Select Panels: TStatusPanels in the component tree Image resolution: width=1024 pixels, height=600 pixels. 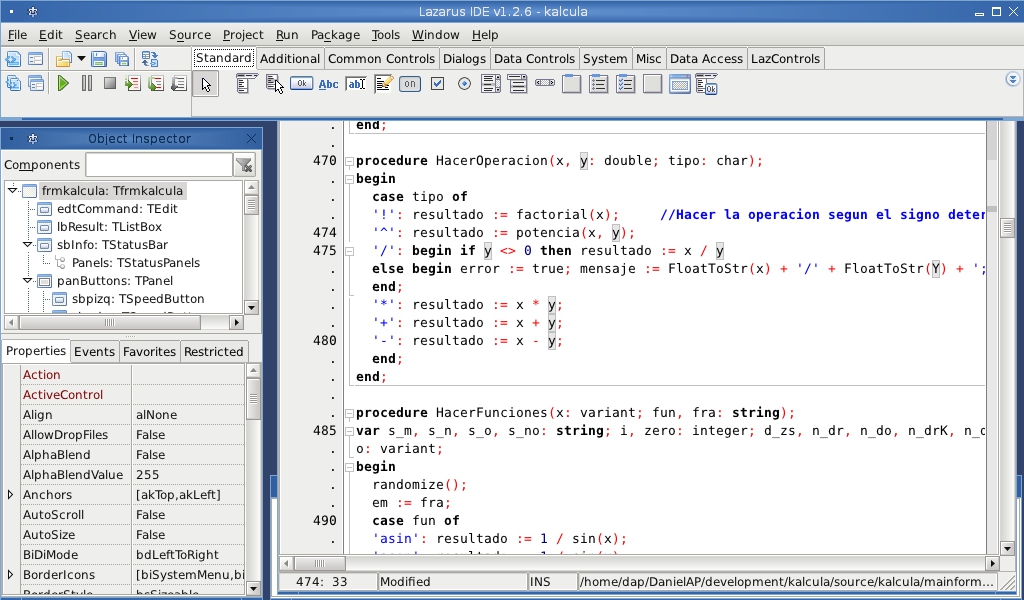(136, 262)
